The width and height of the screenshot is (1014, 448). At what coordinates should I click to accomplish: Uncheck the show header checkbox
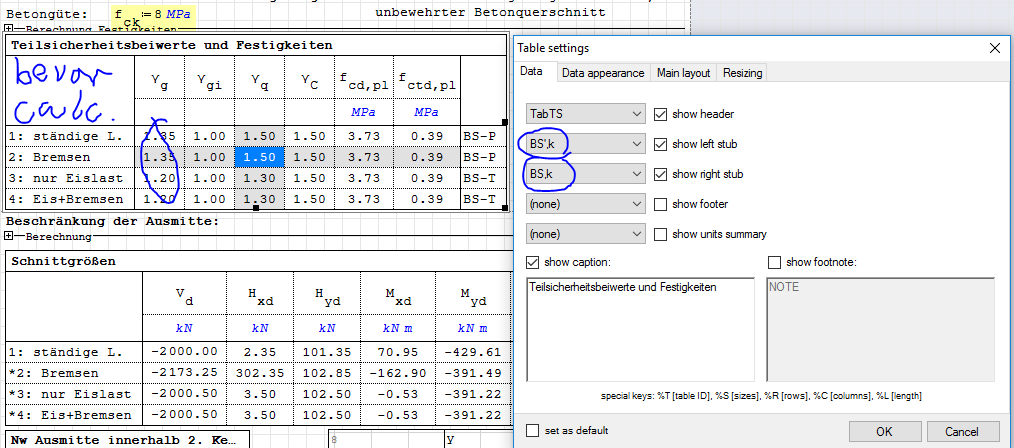pos(660,114)
